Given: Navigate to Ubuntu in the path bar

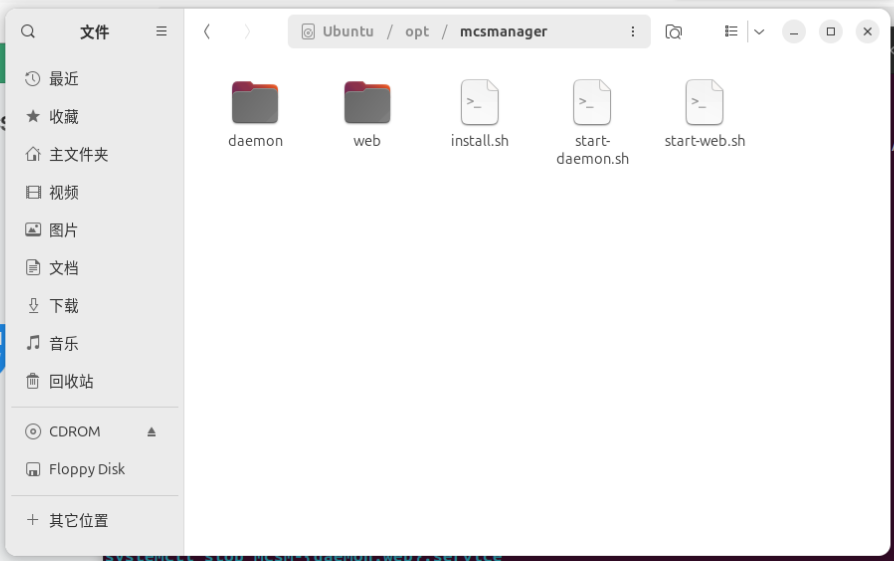Looking at the screenshot, I should [348, 31].
